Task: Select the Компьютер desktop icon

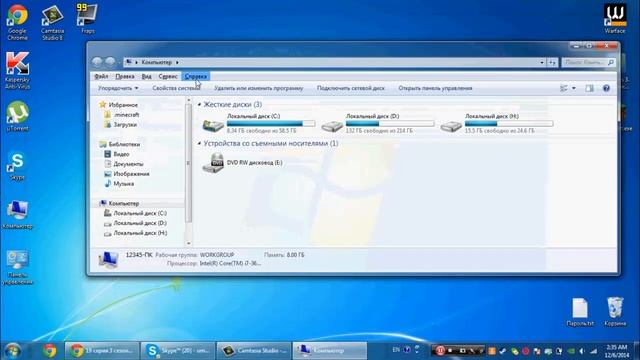Action: pyautogui.click(x=17, y=214)
